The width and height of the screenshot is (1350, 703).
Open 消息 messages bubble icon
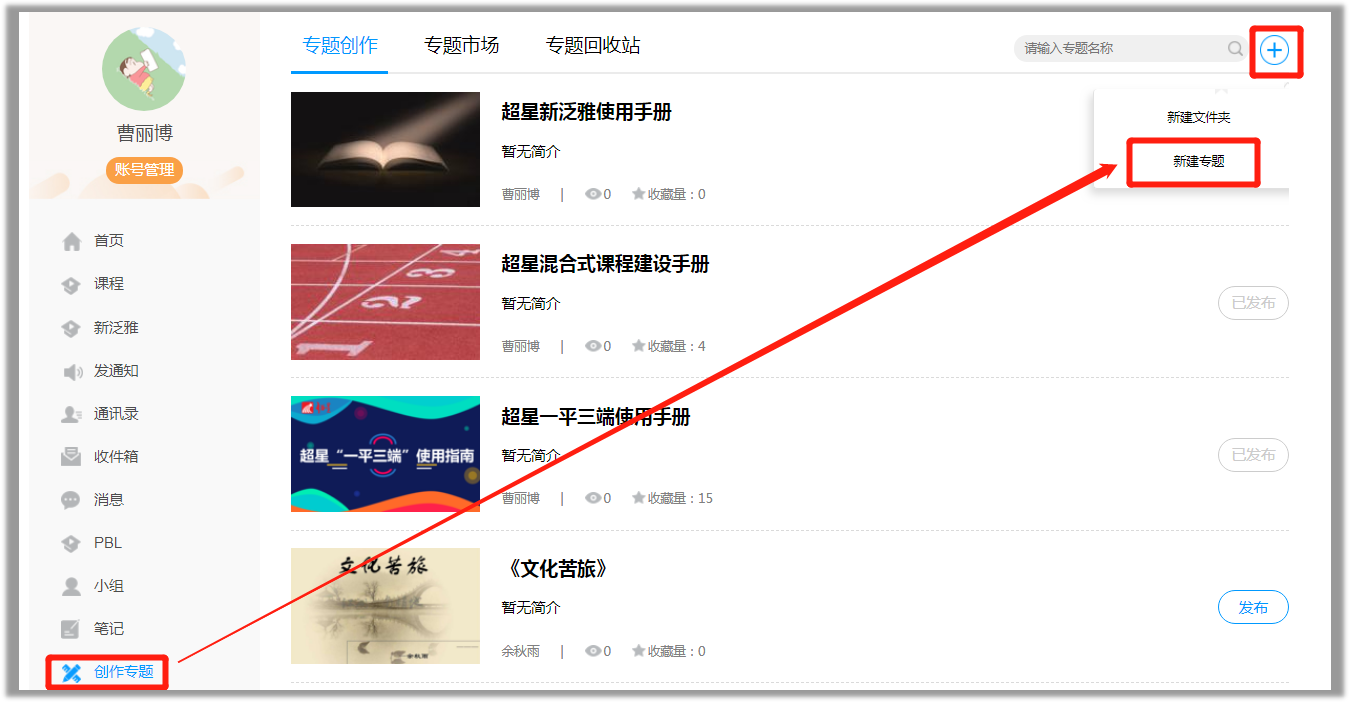tap(71, 500)
